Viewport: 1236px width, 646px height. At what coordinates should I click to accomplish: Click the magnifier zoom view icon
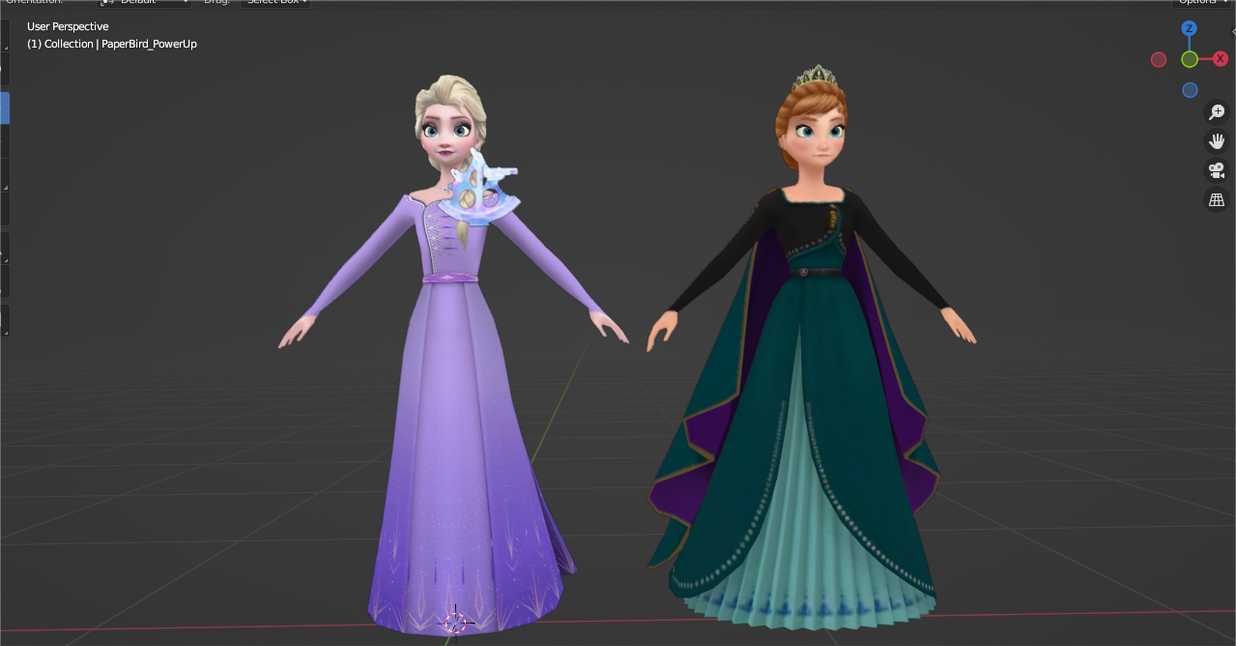point(1217,112)
